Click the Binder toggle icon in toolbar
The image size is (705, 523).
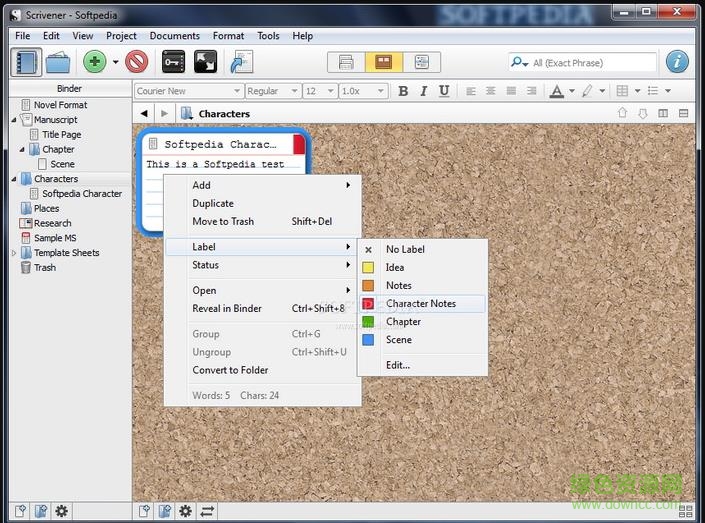click(x=25, y=62)
